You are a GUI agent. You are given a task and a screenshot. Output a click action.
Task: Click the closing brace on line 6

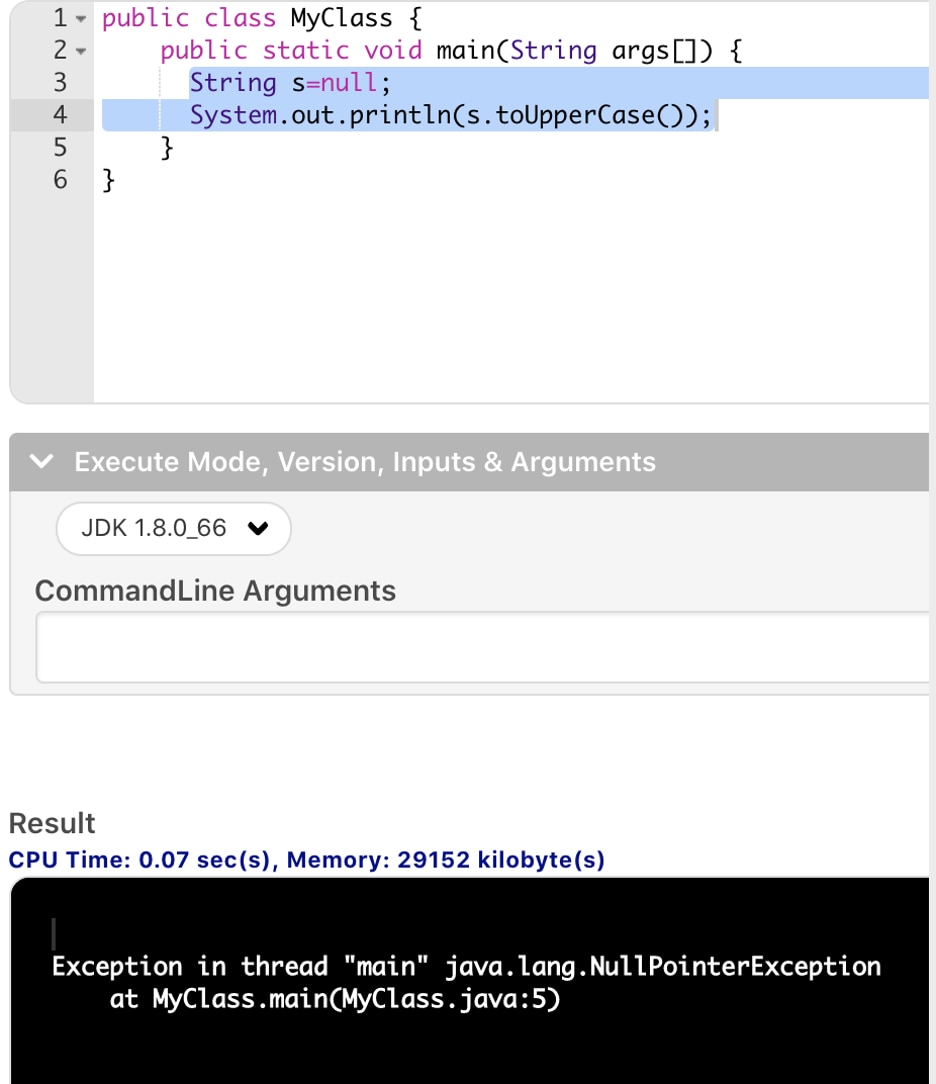pos(109,180)
